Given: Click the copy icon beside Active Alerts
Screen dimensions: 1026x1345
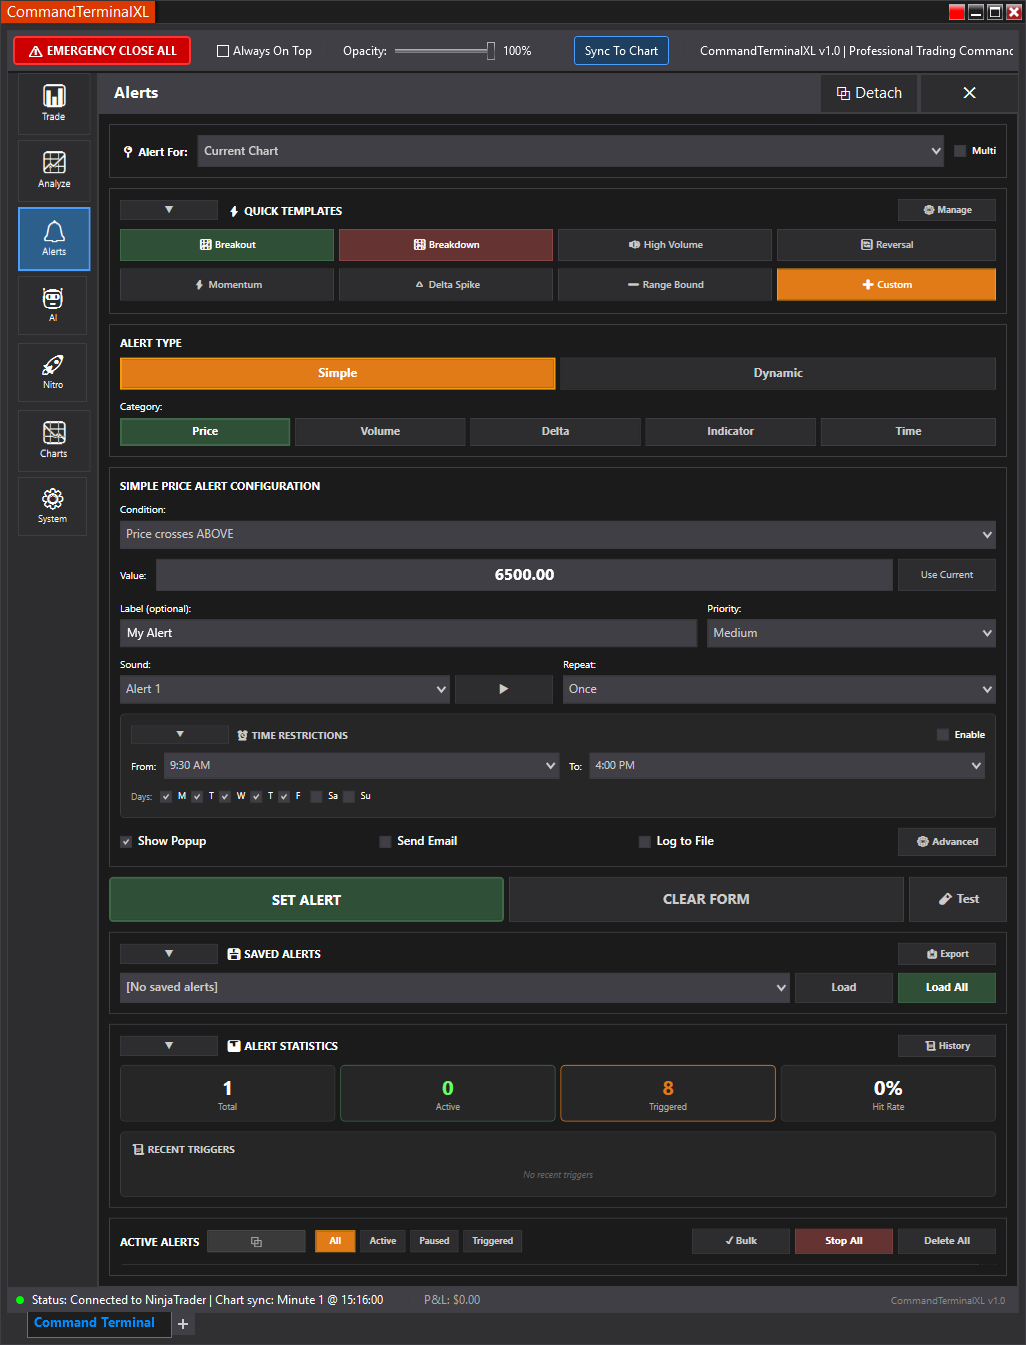Looking at the screenshot, I should tap(256, 1241).
